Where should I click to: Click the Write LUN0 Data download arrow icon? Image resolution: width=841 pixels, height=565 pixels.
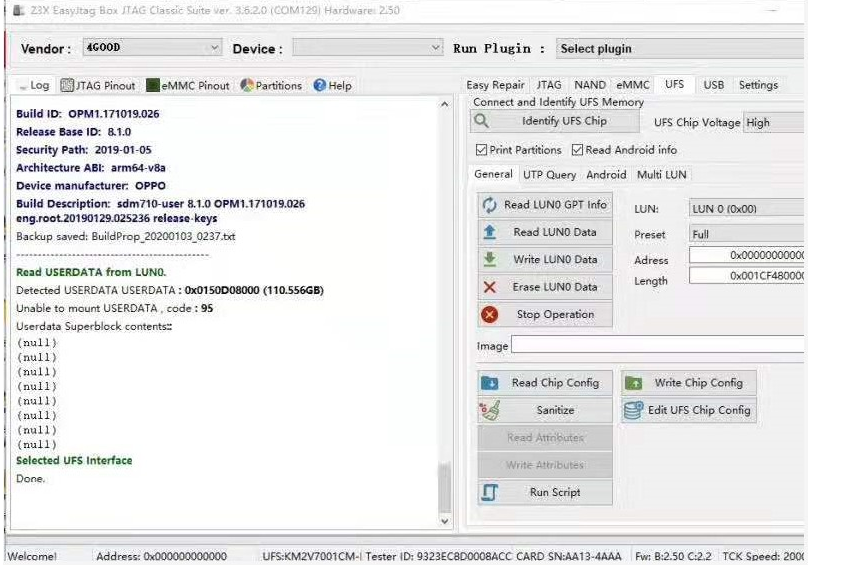489,260
